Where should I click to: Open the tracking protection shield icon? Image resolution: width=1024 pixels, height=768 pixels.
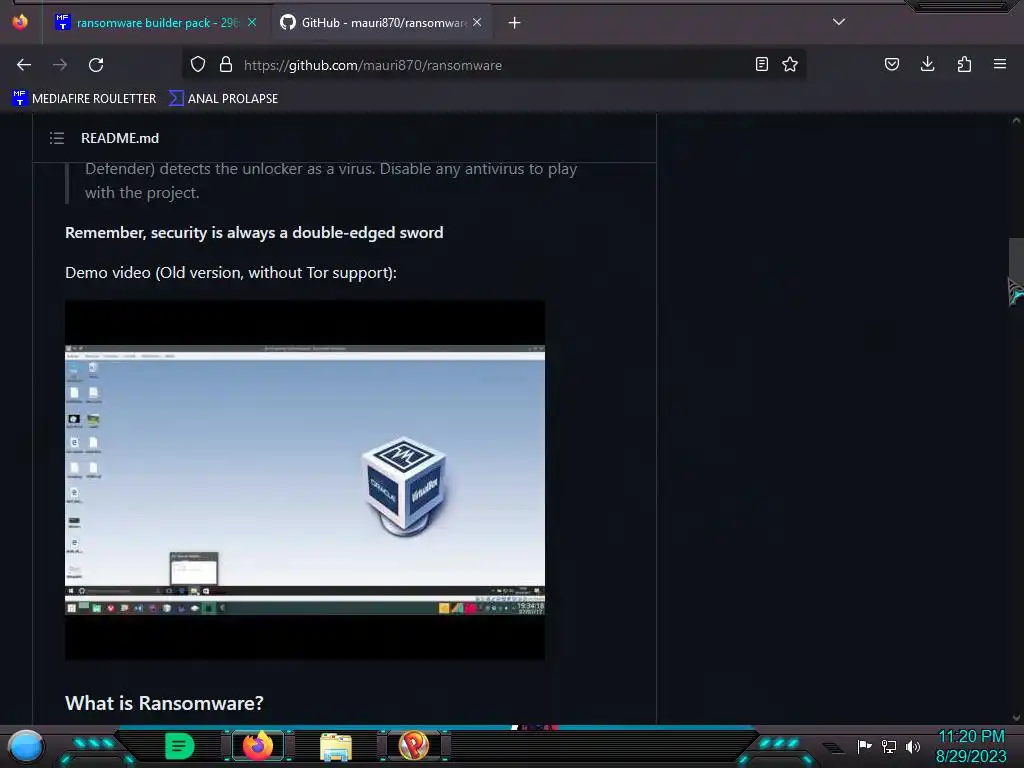point(198,65)
